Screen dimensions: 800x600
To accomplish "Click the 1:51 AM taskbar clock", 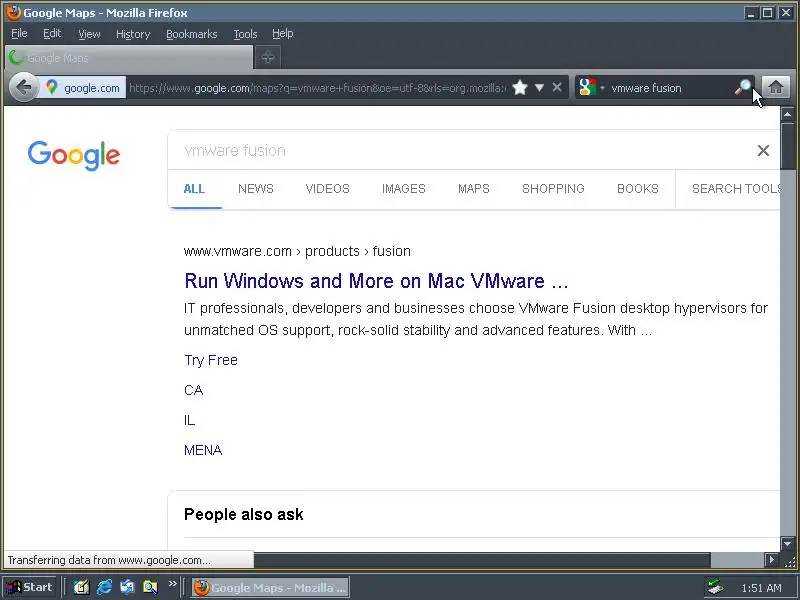I will 761,588.
